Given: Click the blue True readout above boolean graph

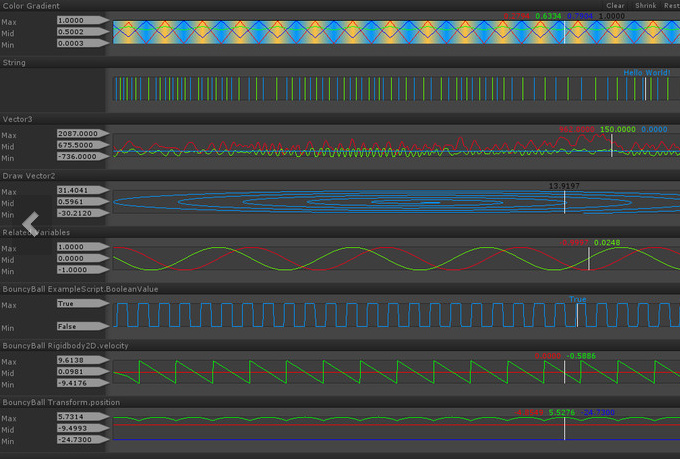Looking at the screenshot, I should (x=577, y=299).
